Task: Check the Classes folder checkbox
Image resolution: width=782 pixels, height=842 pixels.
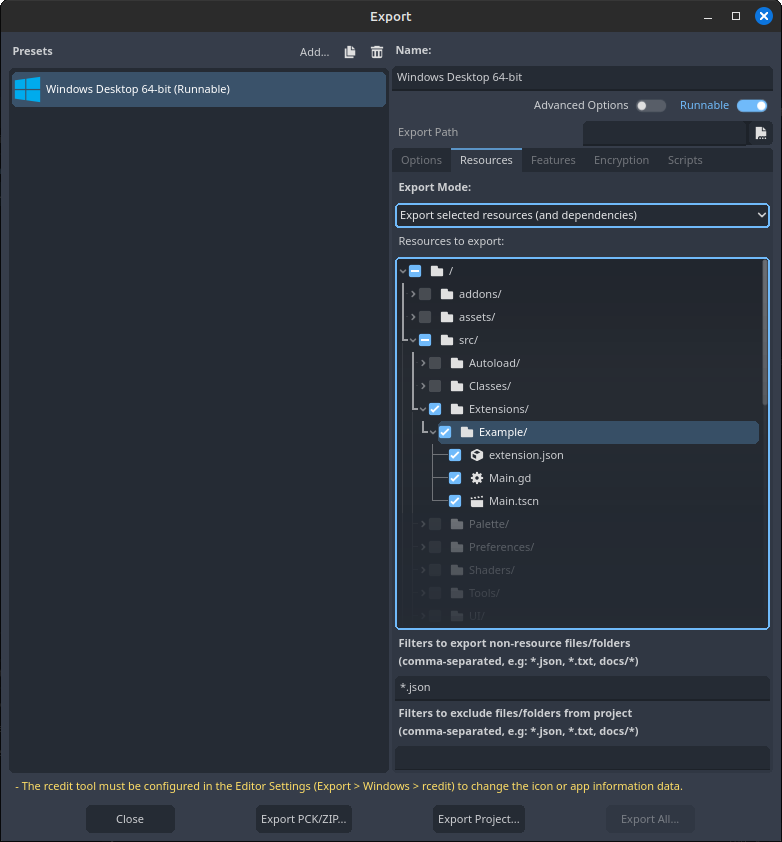Action: coord(435,387)
